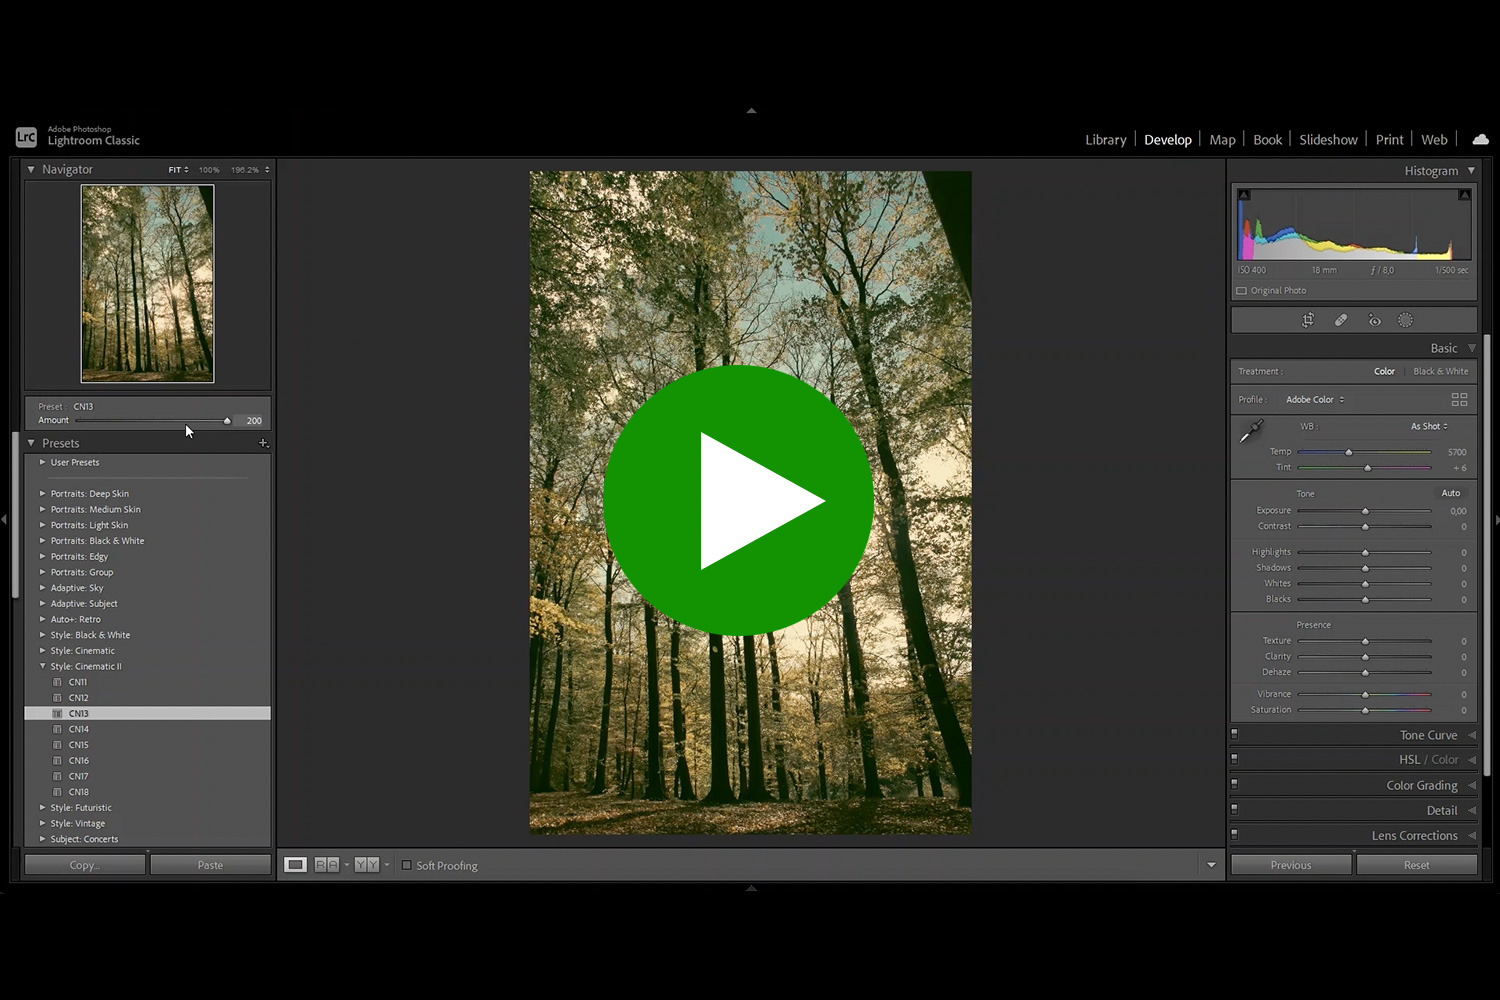
Task: Switch to Loupe view in toolbar
Action: tap(295, 865)
